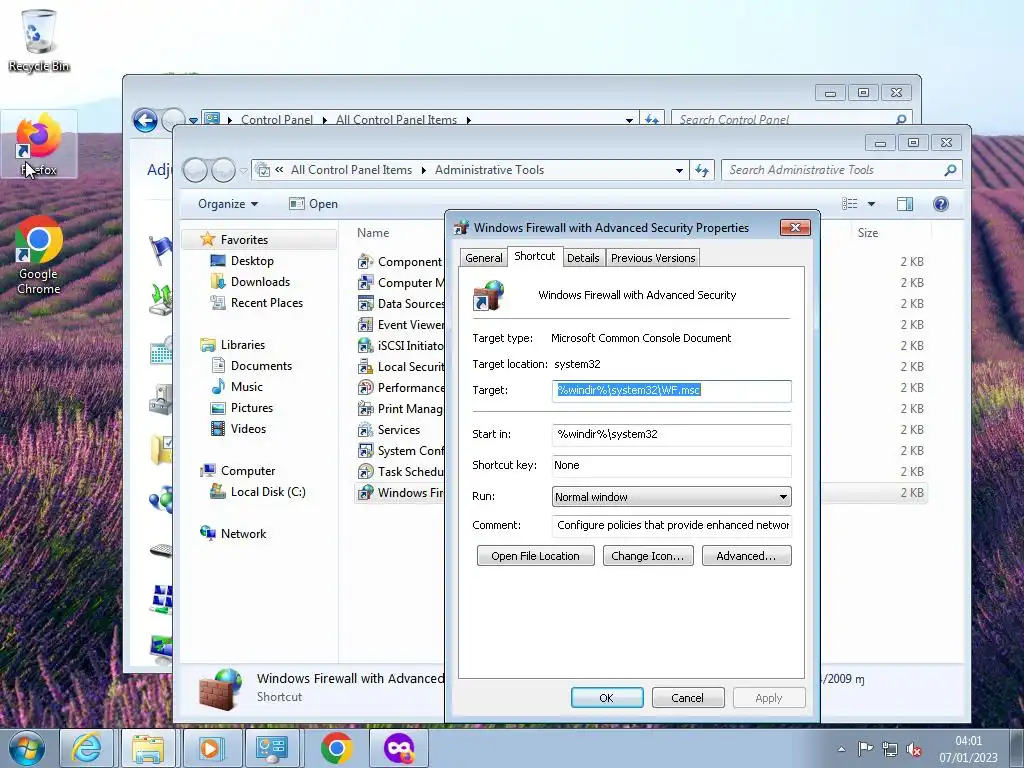Viewport: 1024px width, 768px height.
Task: Open Explorer help question mark icon
Action: point(940,204)
